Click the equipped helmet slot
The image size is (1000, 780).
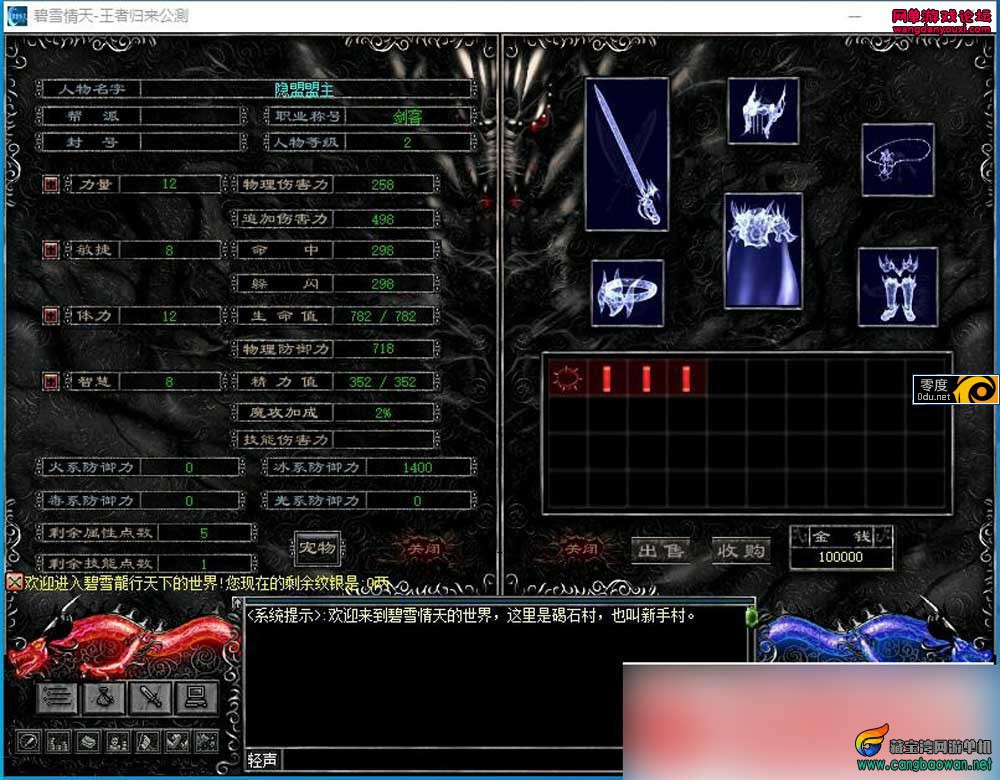tap(763, 111)
